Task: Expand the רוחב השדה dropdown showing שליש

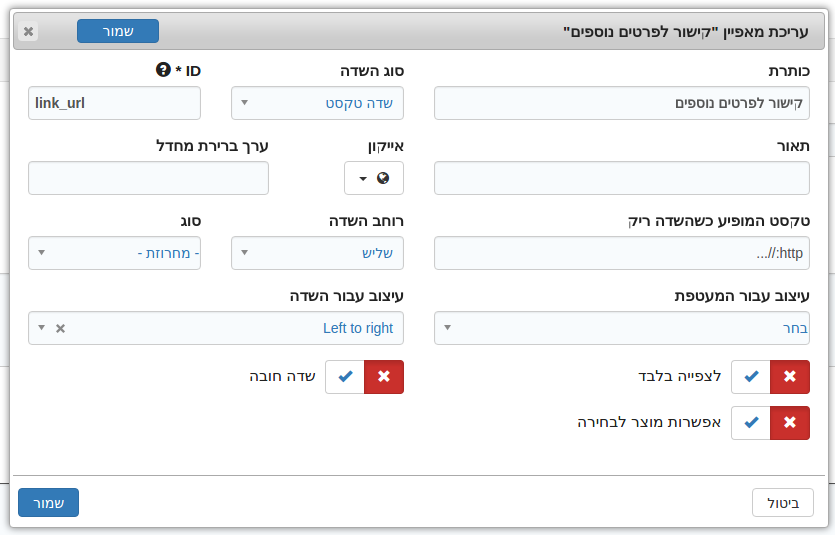Action: 317,253
